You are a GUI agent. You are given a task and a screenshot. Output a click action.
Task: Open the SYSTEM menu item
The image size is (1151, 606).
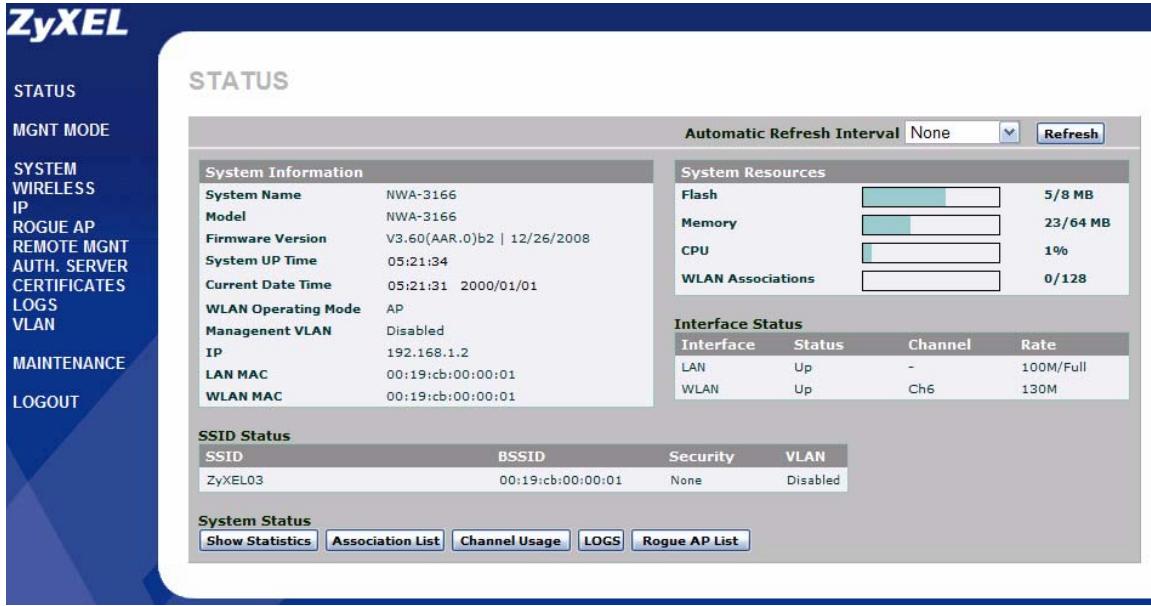tap(45, 169)
